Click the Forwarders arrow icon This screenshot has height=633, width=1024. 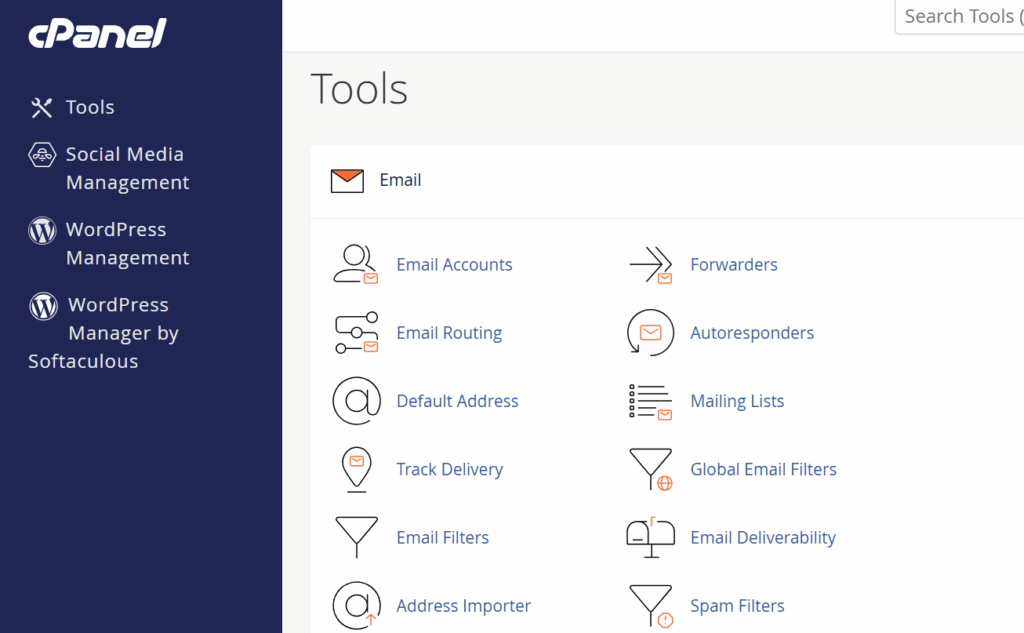pyautogui.click(x=650, y=265)
